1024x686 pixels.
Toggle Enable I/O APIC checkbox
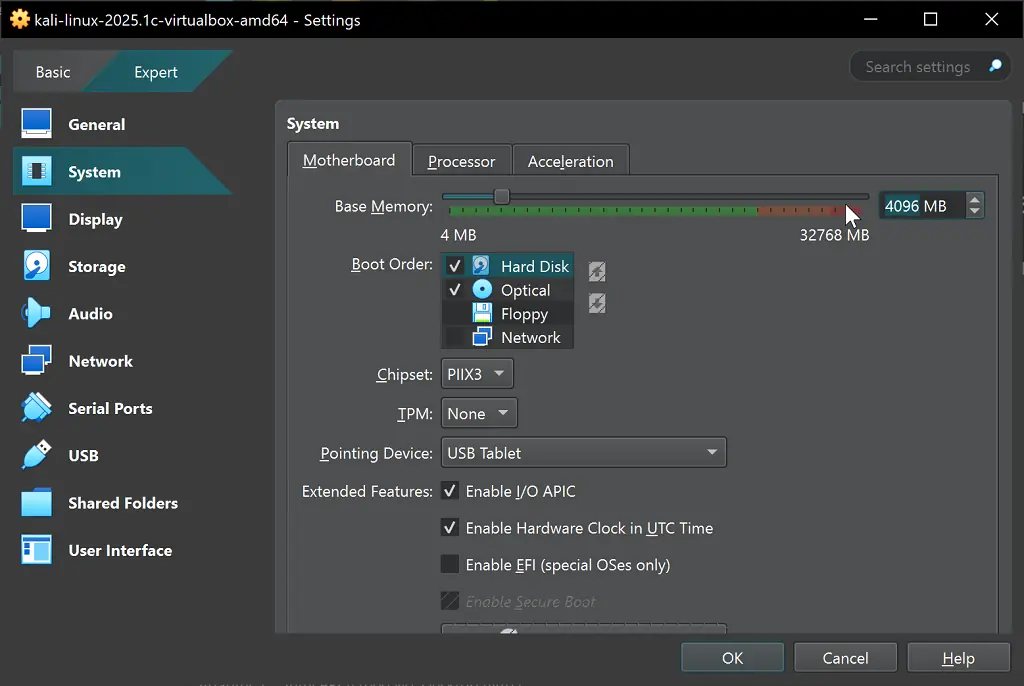[449, 491]
